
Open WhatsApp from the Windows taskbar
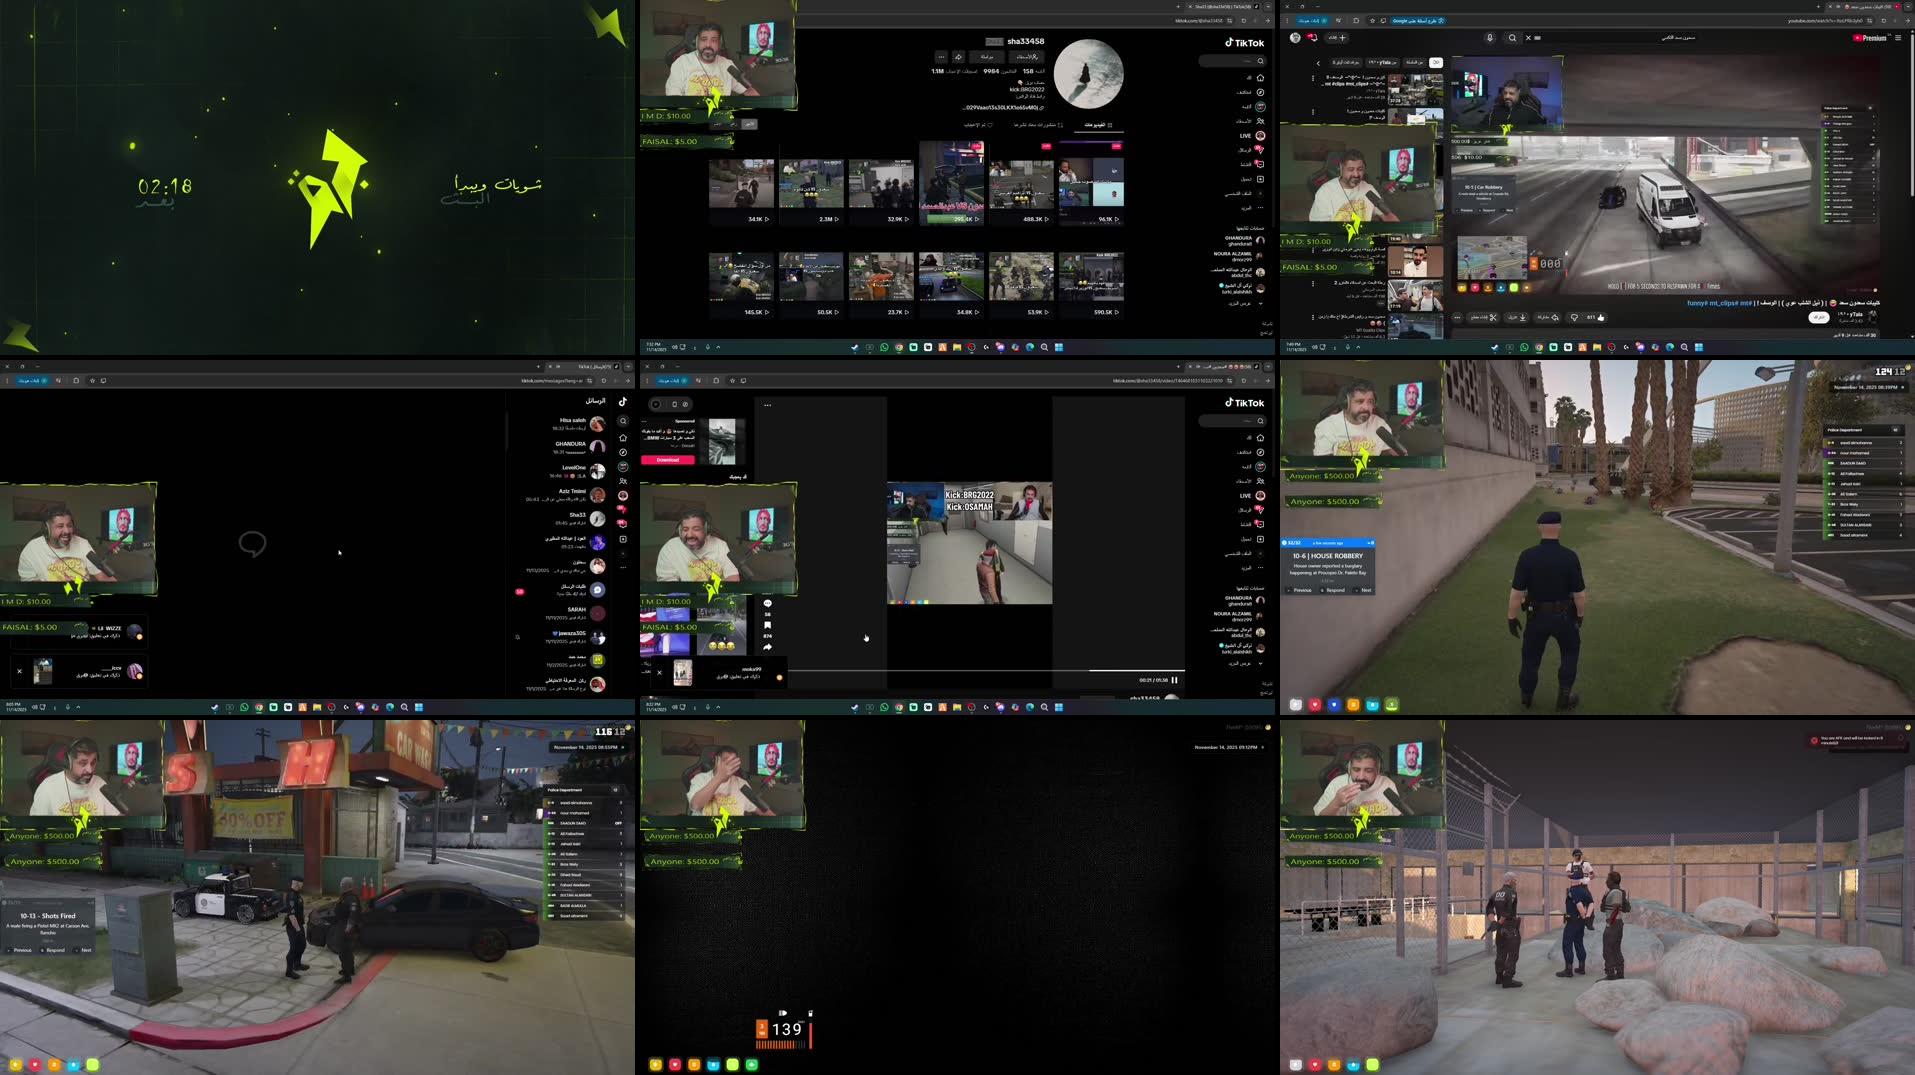coord(884,347)
